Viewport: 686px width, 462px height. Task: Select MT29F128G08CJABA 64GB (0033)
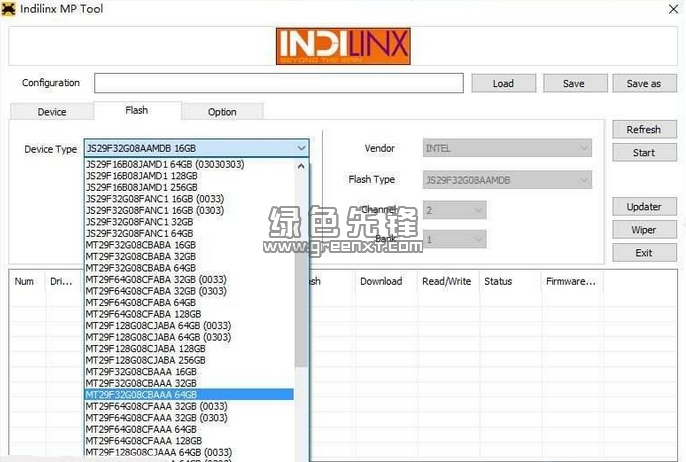point(189,326)
